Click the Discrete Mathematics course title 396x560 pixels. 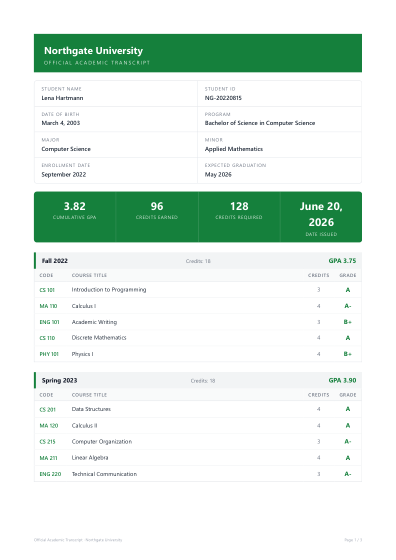point(99,338)
